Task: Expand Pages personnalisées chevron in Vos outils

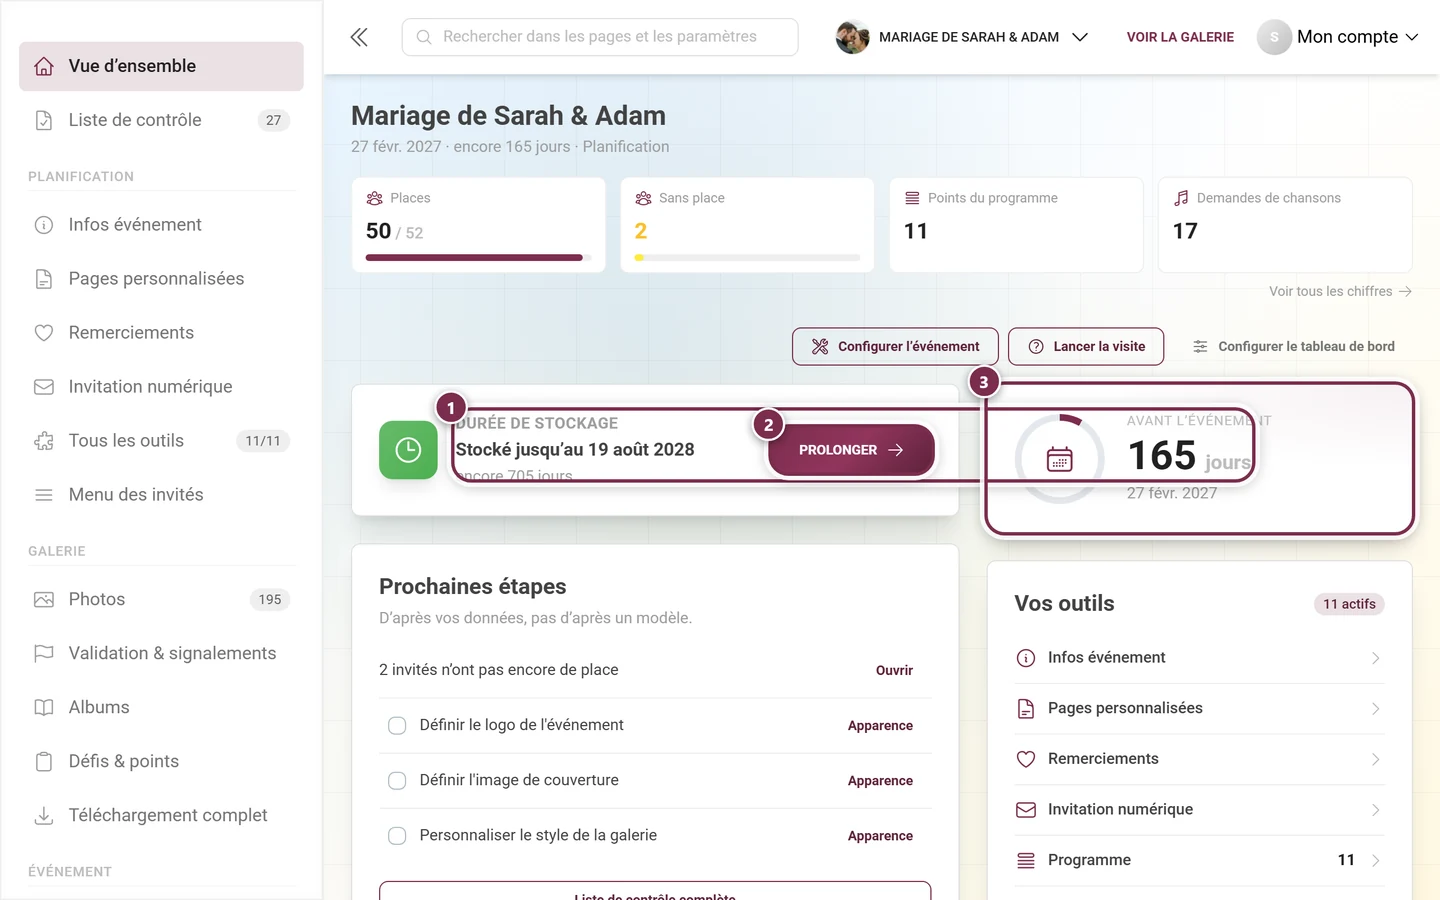Action: [x=1376, y=709]
